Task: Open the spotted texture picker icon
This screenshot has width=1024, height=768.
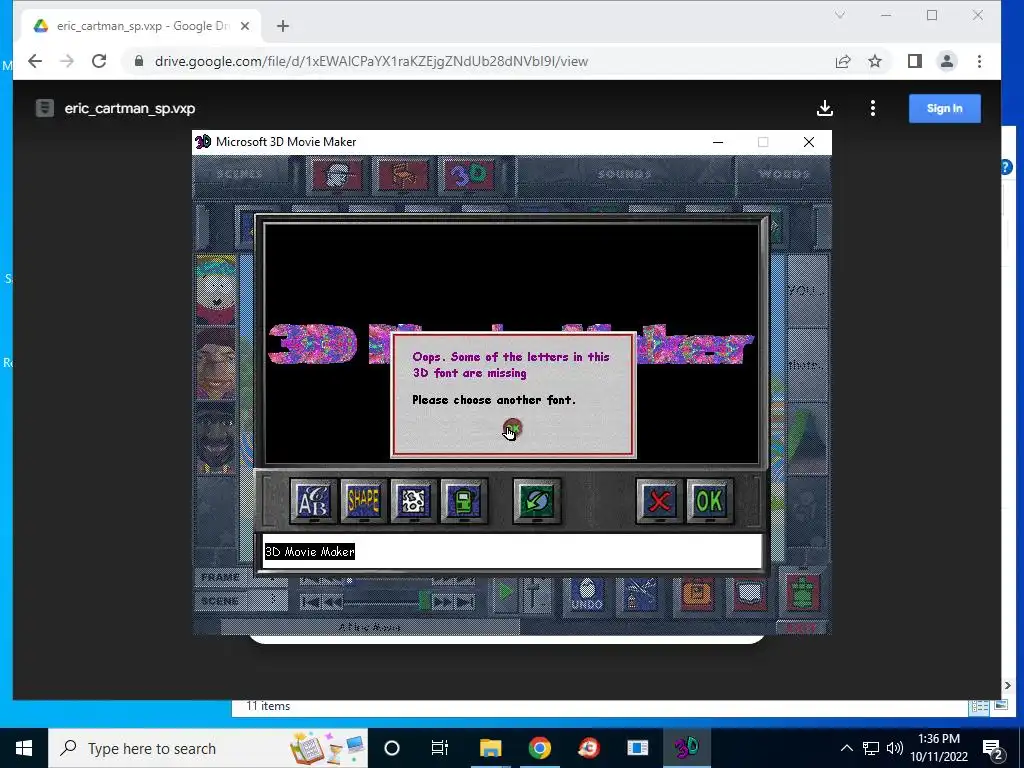Action: pyautogui.click(x=413, y=501)
